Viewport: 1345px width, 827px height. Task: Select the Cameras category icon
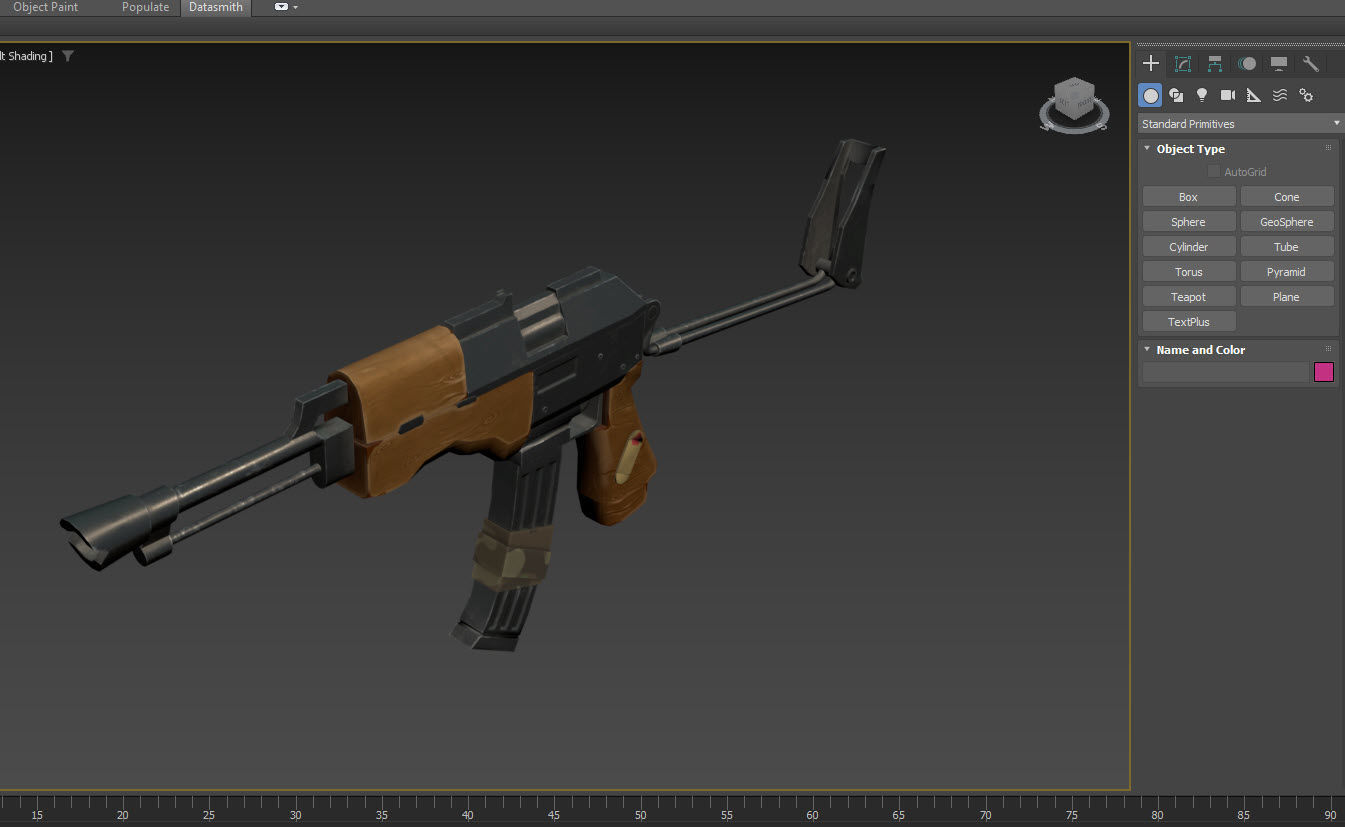pos(1228,95)
